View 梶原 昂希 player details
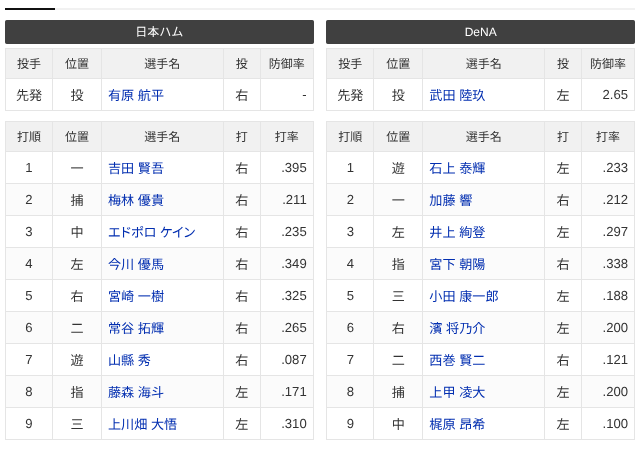 [x=457, y=424]
